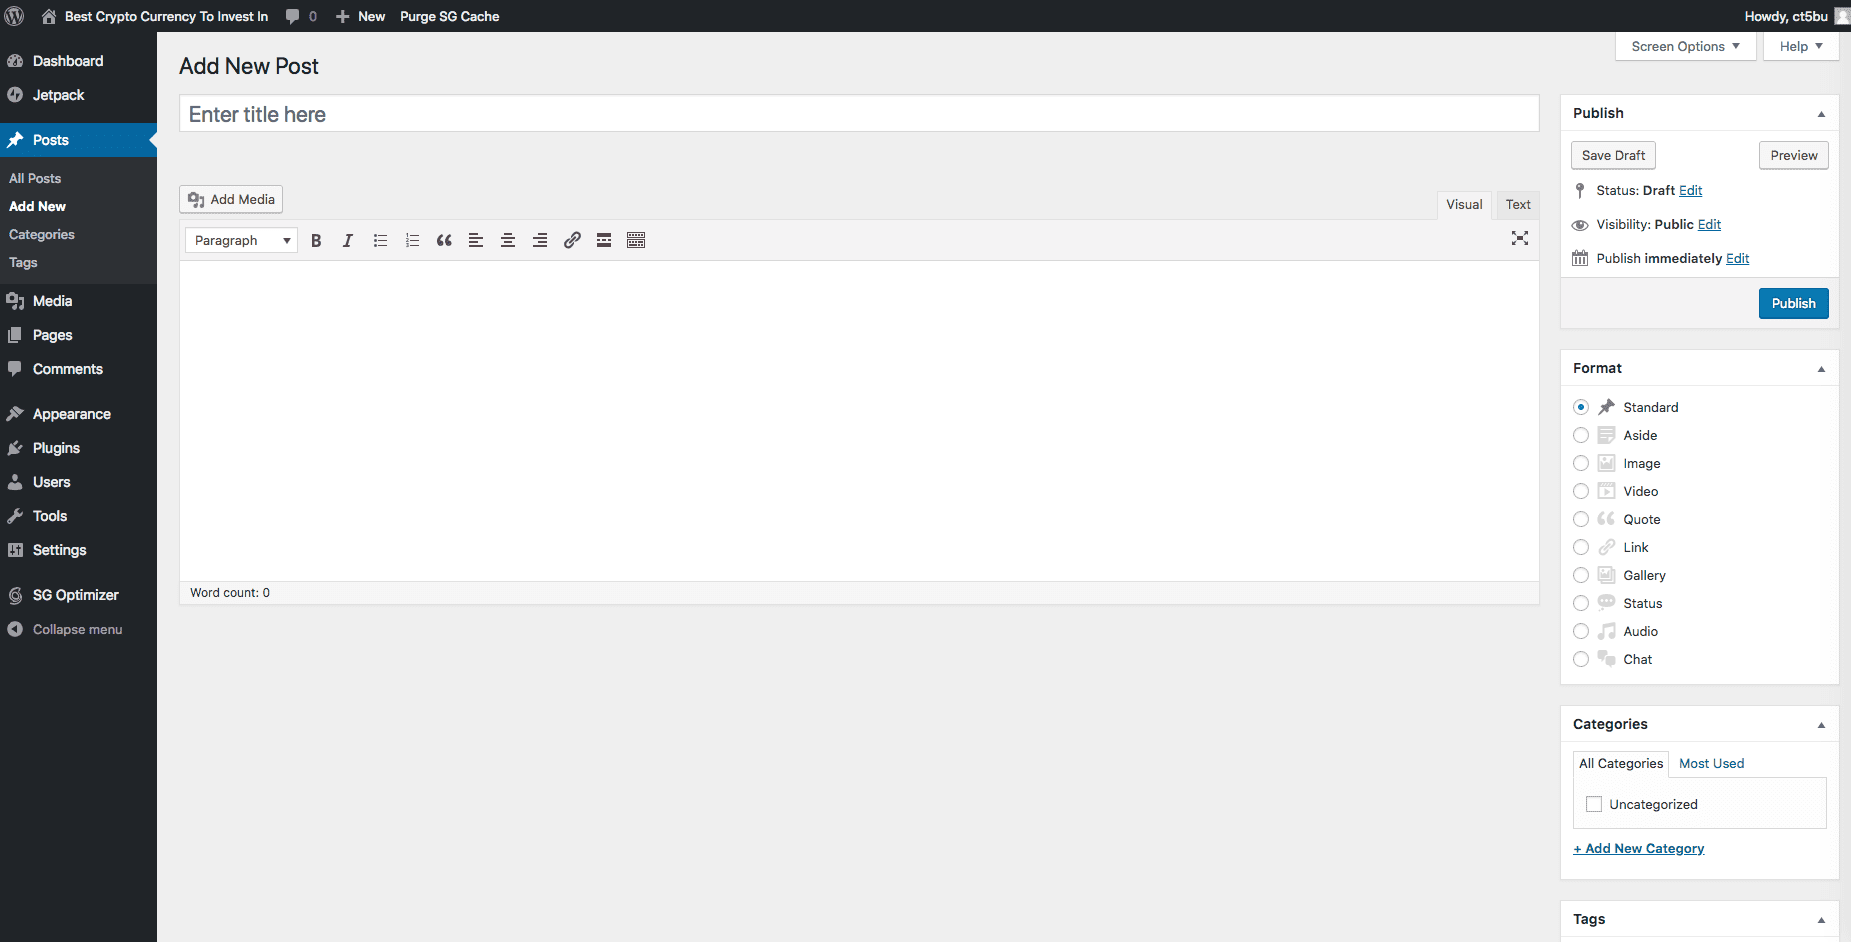The width and height of the screenshot is (1851, 942).
Task: Toggle bold formatting in editor toolbar
Action: point(316,240)
